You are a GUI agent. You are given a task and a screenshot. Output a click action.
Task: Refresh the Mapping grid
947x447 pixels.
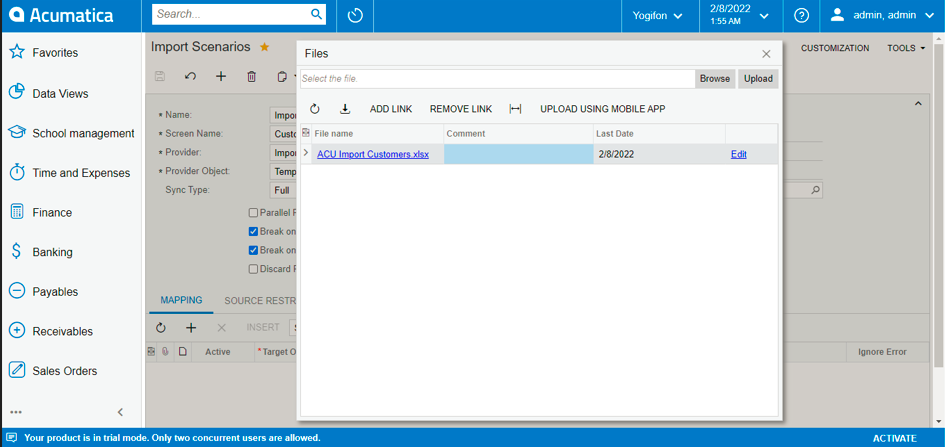[x=160, y=327]
